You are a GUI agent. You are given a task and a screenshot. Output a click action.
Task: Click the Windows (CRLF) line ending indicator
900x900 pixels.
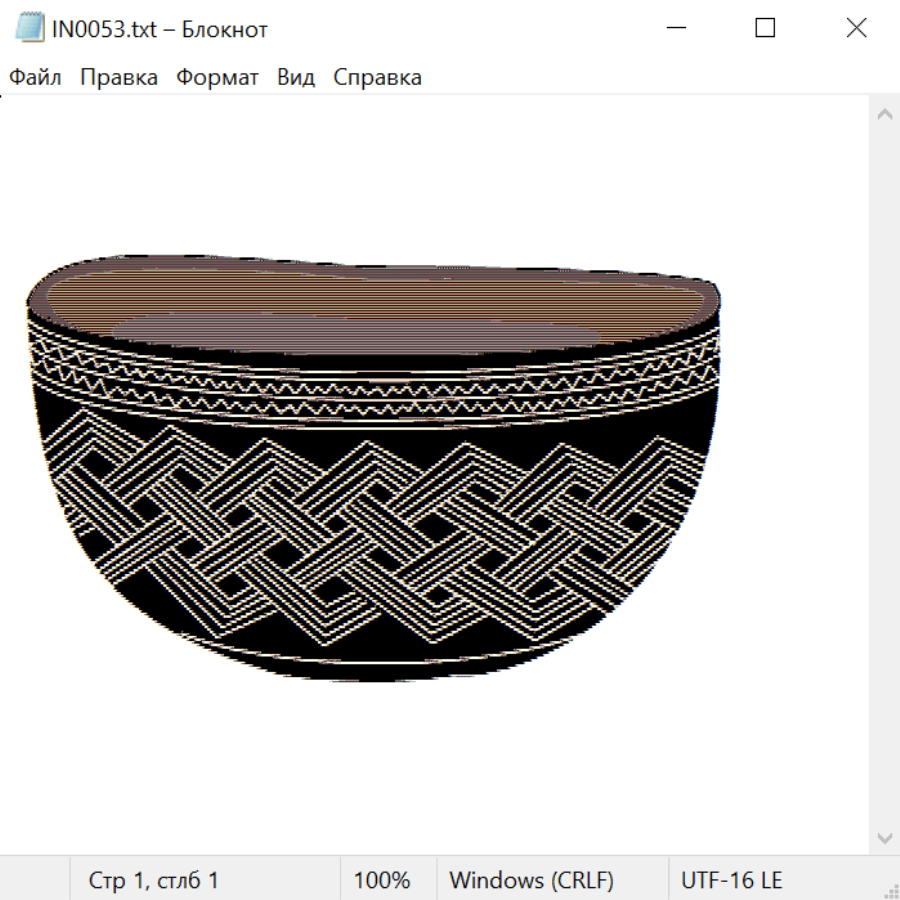tap(531, 880)
